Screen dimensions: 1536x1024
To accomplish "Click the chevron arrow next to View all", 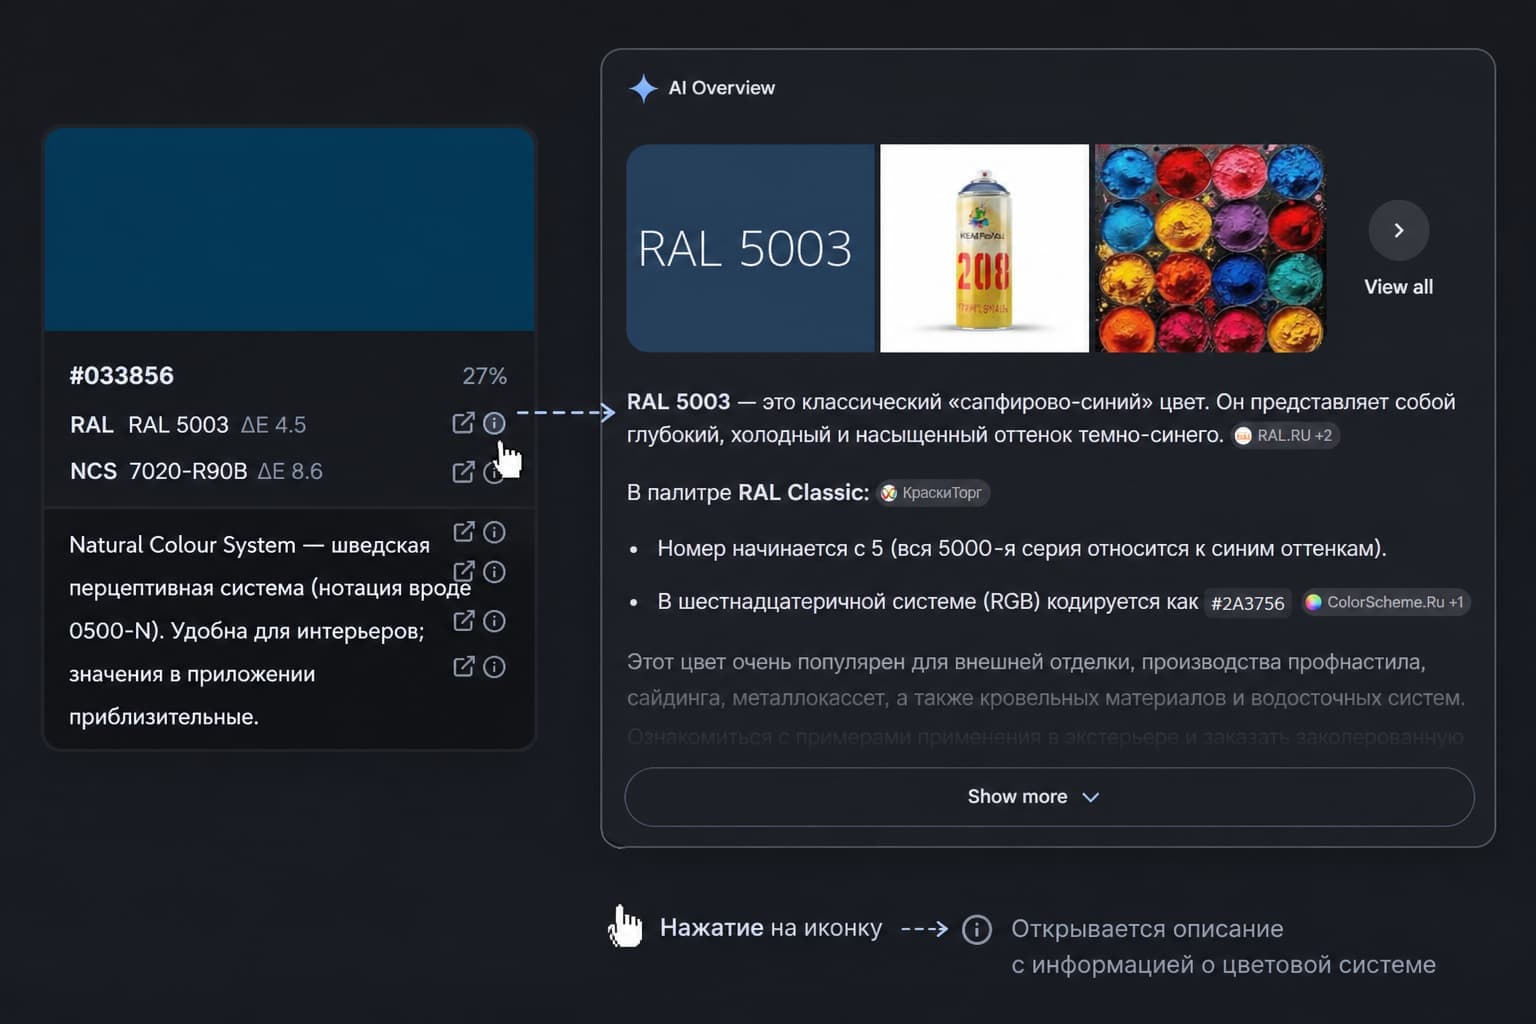I will [x=1398, y=230].
